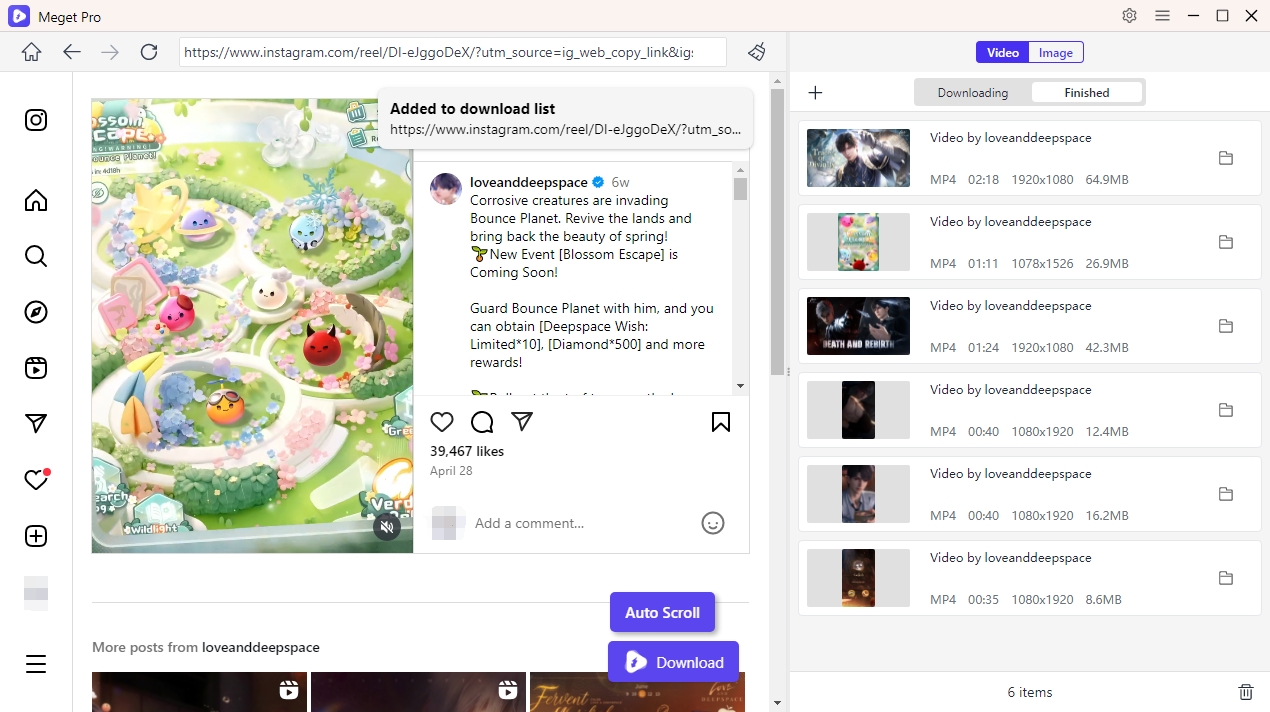1270x712 pixels.
Task: Click the Added to download list notification
Action: pyautogui.click(x=565, y=119)
